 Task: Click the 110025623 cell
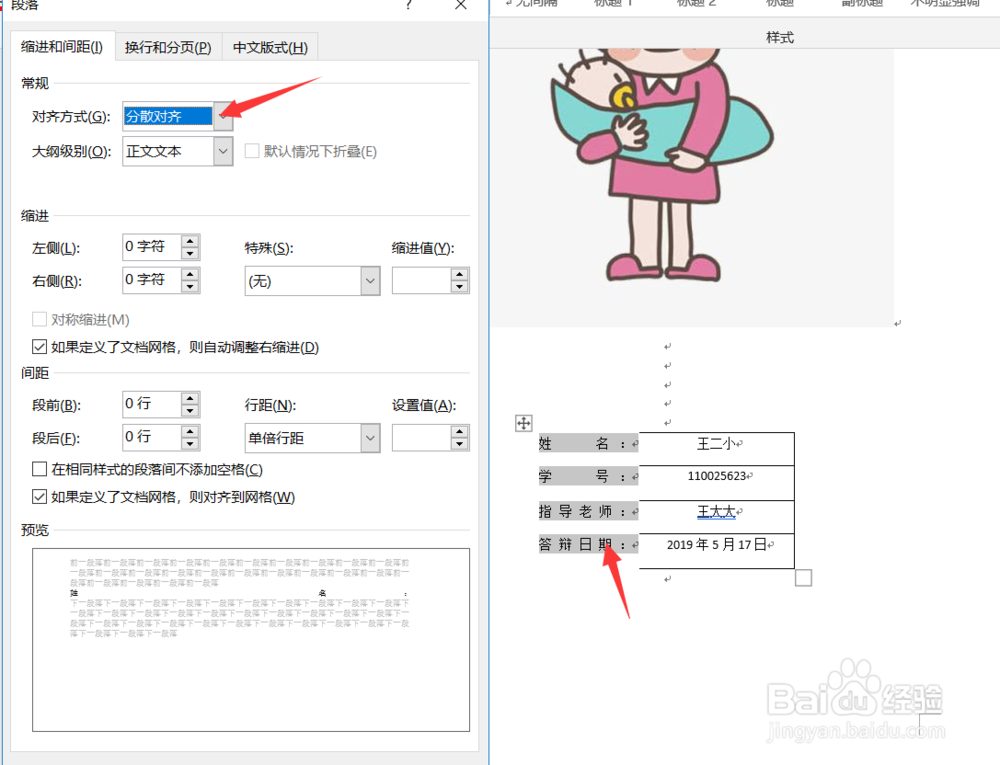[x=717, y=483]
